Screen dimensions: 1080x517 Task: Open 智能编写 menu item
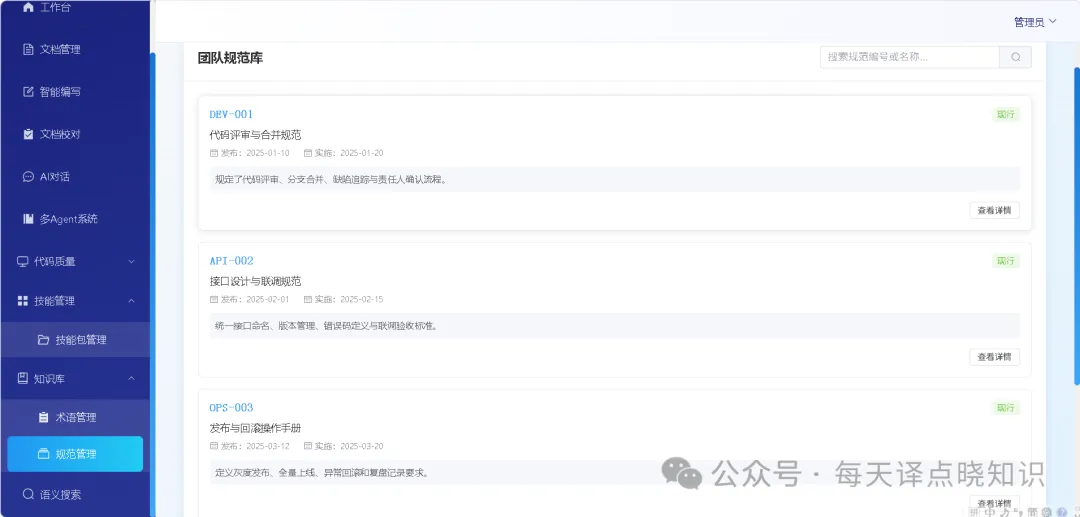coord(75,92)
